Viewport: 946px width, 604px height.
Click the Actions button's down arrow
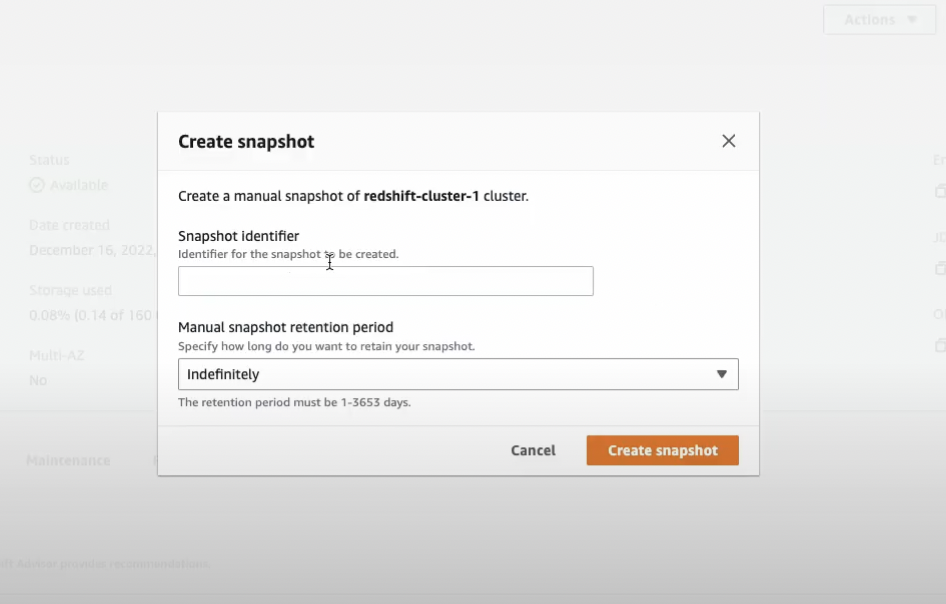click(912, 20)
